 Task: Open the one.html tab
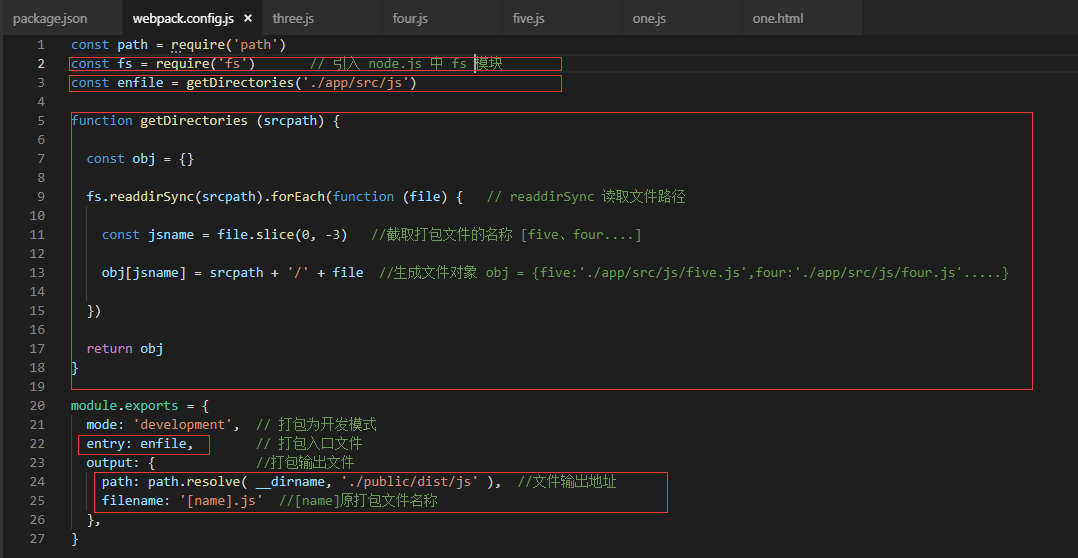coord(777,18)
